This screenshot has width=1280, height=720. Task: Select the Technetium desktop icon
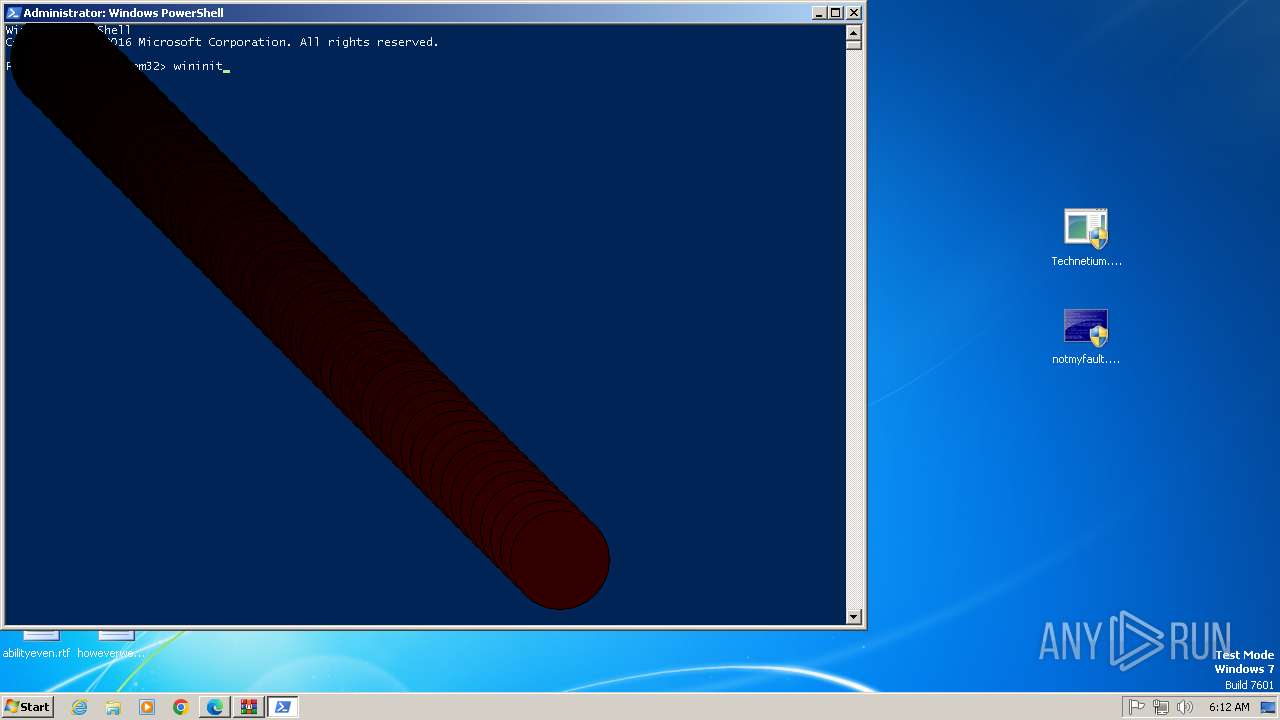1086,238
